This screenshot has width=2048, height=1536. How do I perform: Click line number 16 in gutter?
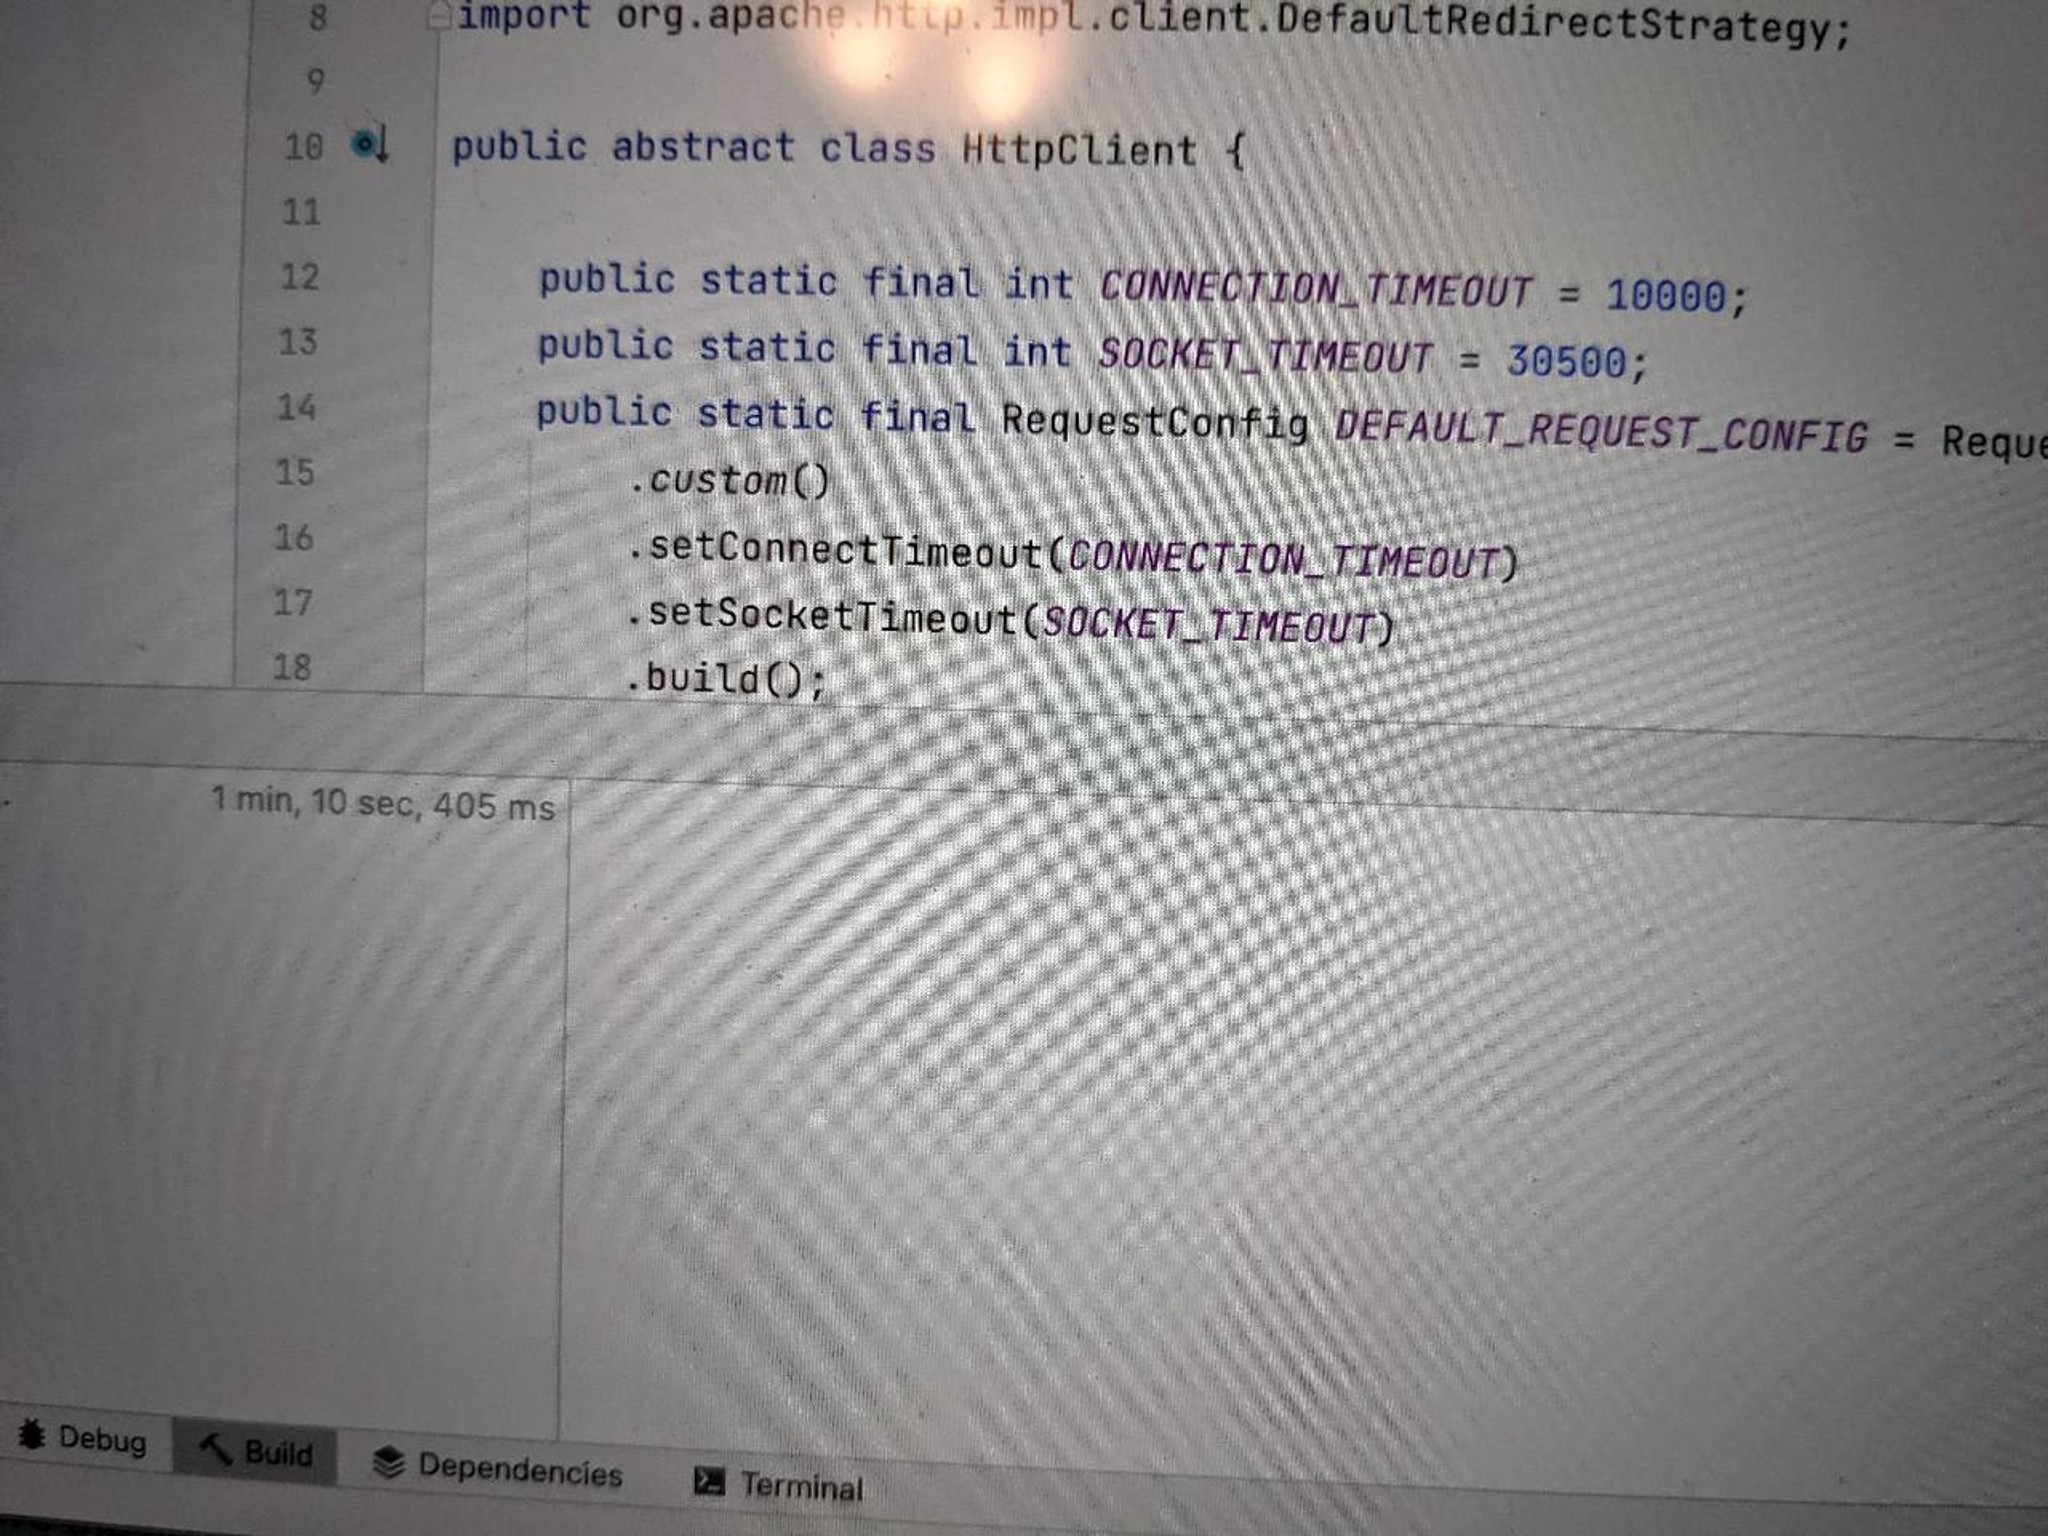294,538
